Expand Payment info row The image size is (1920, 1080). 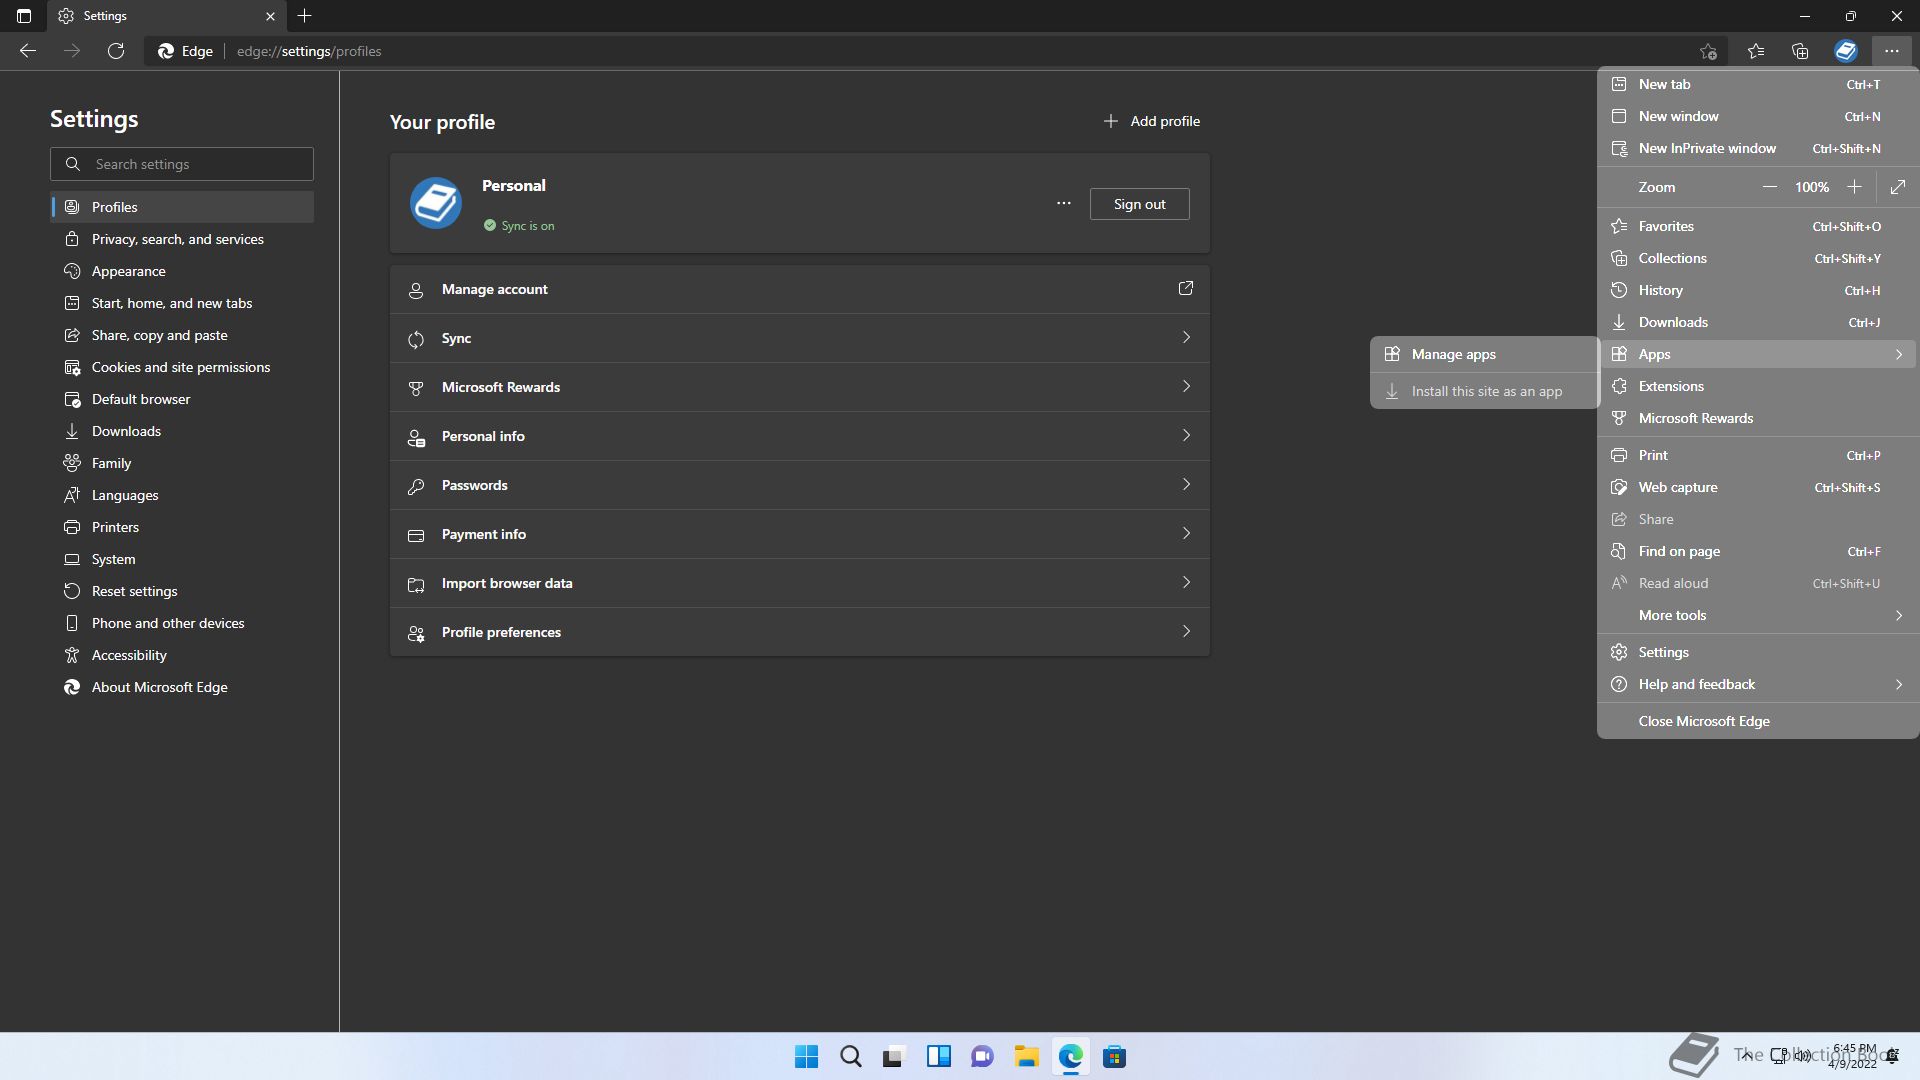tap(800, 534)
